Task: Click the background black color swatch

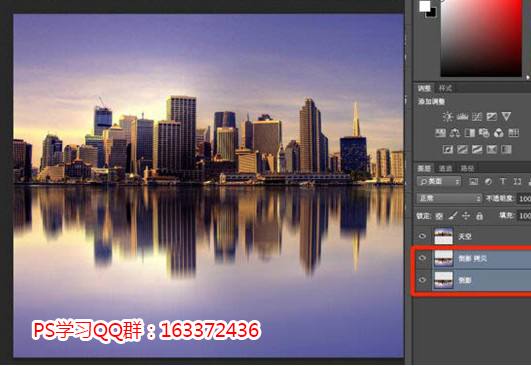Action: click(432, 14)
